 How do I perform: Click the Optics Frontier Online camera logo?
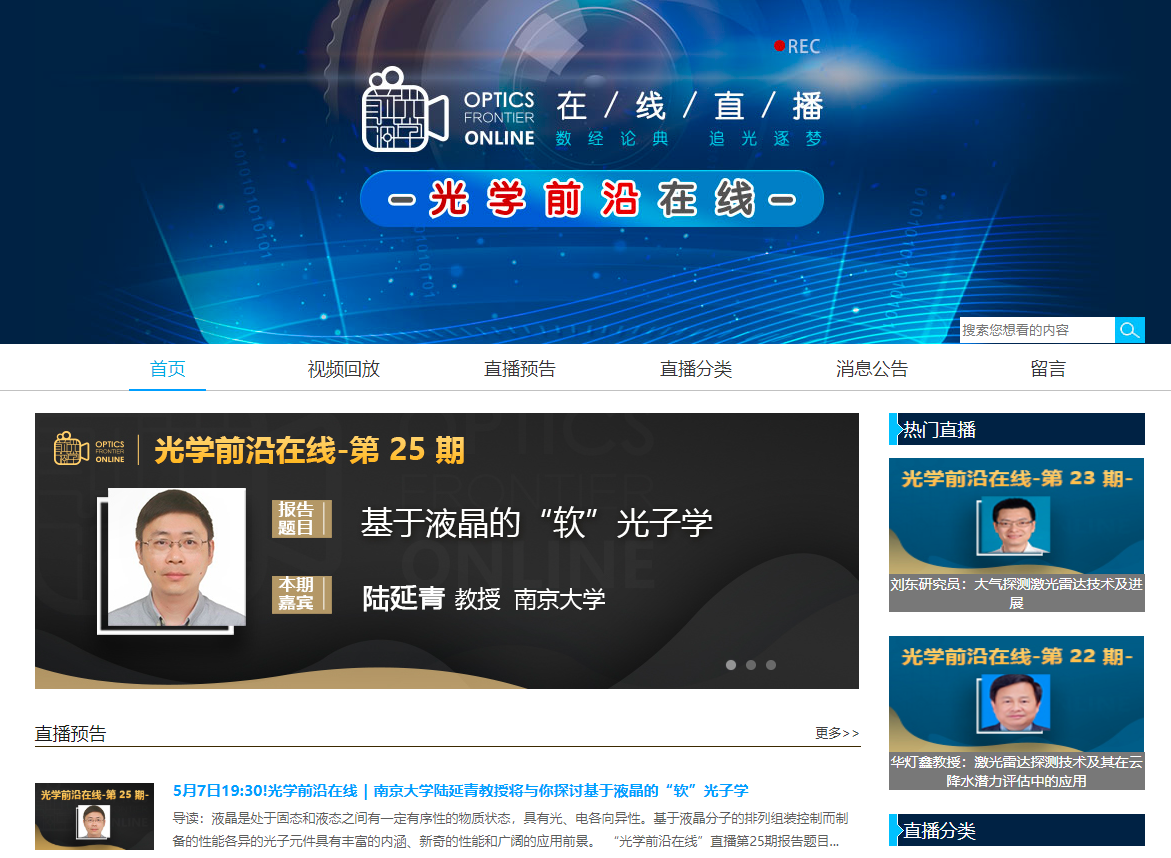click(x=404, y=110)
